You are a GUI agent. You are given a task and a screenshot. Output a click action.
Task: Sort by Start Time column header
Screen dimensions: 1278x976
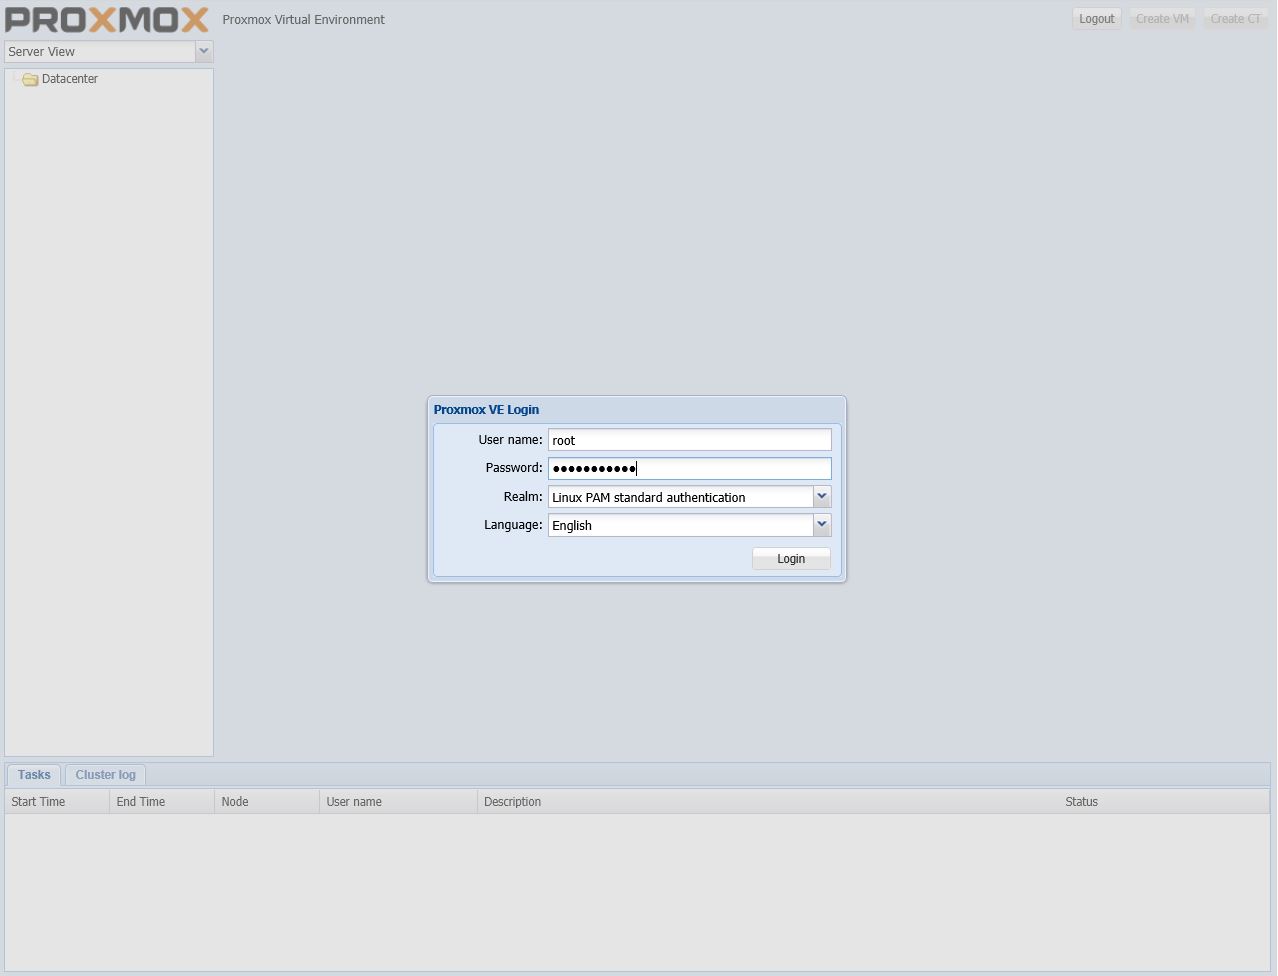pyautogui.click(x=57, y=802)
